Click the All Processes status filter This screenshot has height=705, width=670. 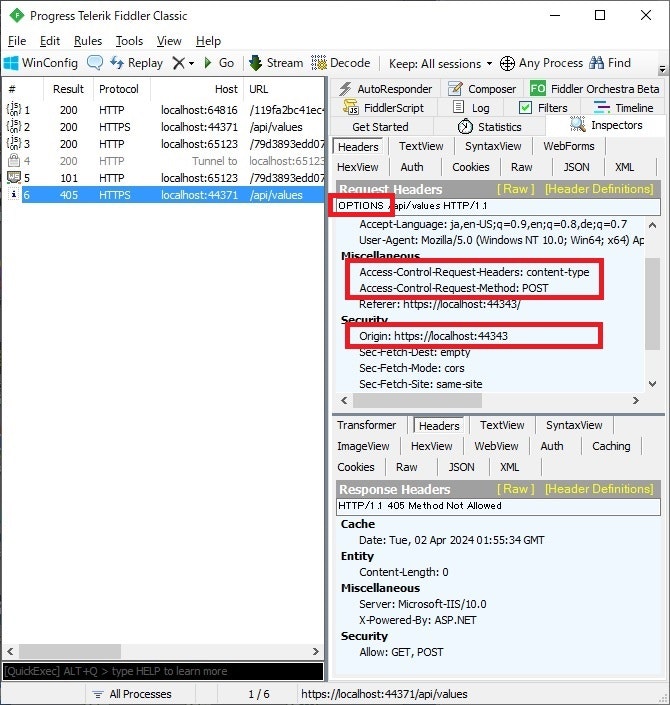132,694
